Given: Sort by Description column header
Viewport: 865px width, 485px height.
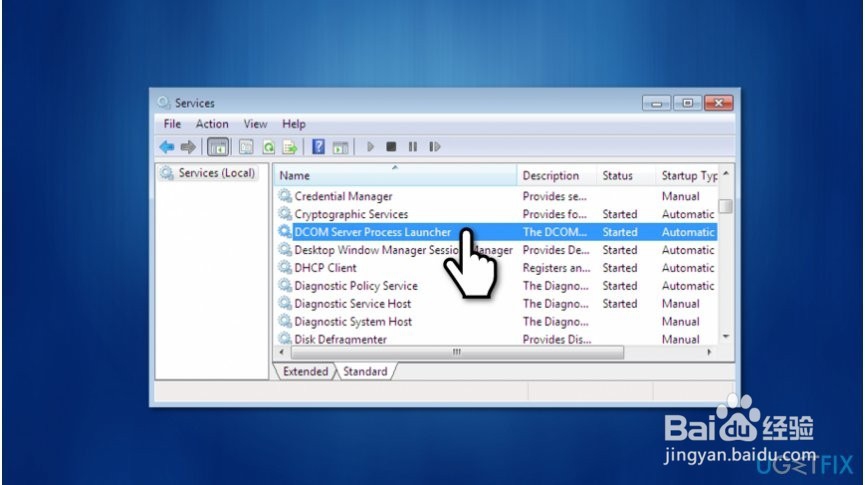Looking at the screenshot, I should point(557,175).
